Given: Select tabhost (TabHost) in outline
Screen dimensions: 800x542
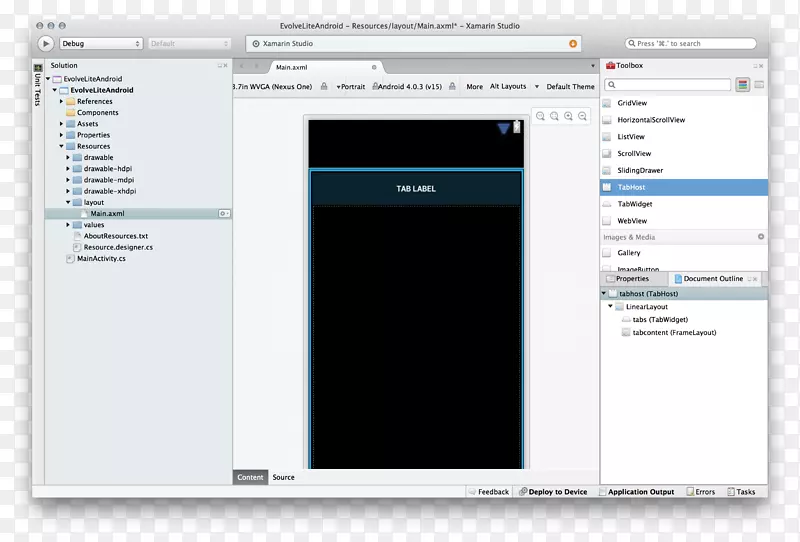Looking at the screenshot, I should tap(684, 294).
